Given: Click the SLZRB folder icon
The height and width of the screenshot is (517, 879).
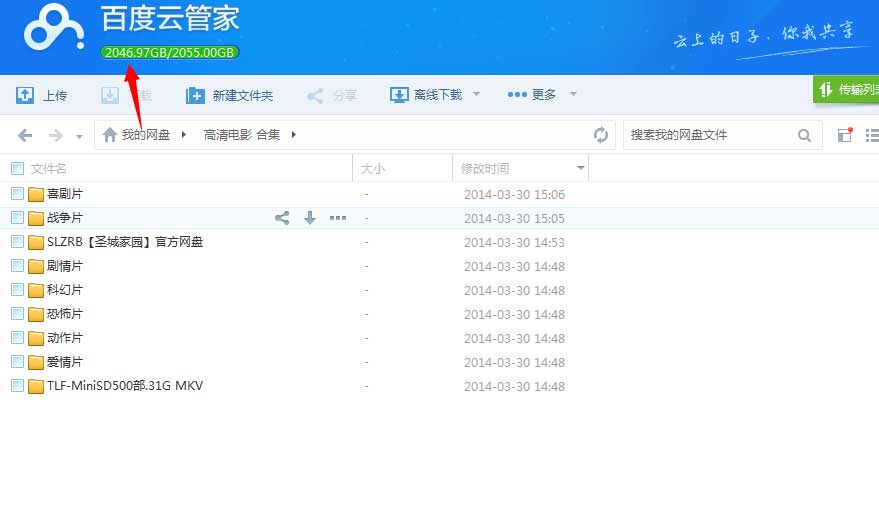Looking at the screenshot, I should [x=36, y=242].
